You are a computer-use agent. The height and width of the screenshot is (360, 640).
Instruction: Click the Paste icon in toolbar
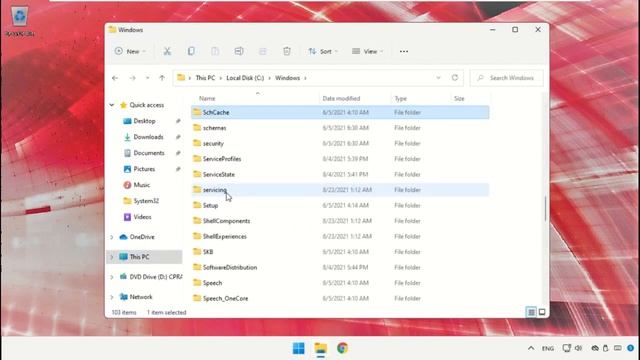click(x=215, y=51)
